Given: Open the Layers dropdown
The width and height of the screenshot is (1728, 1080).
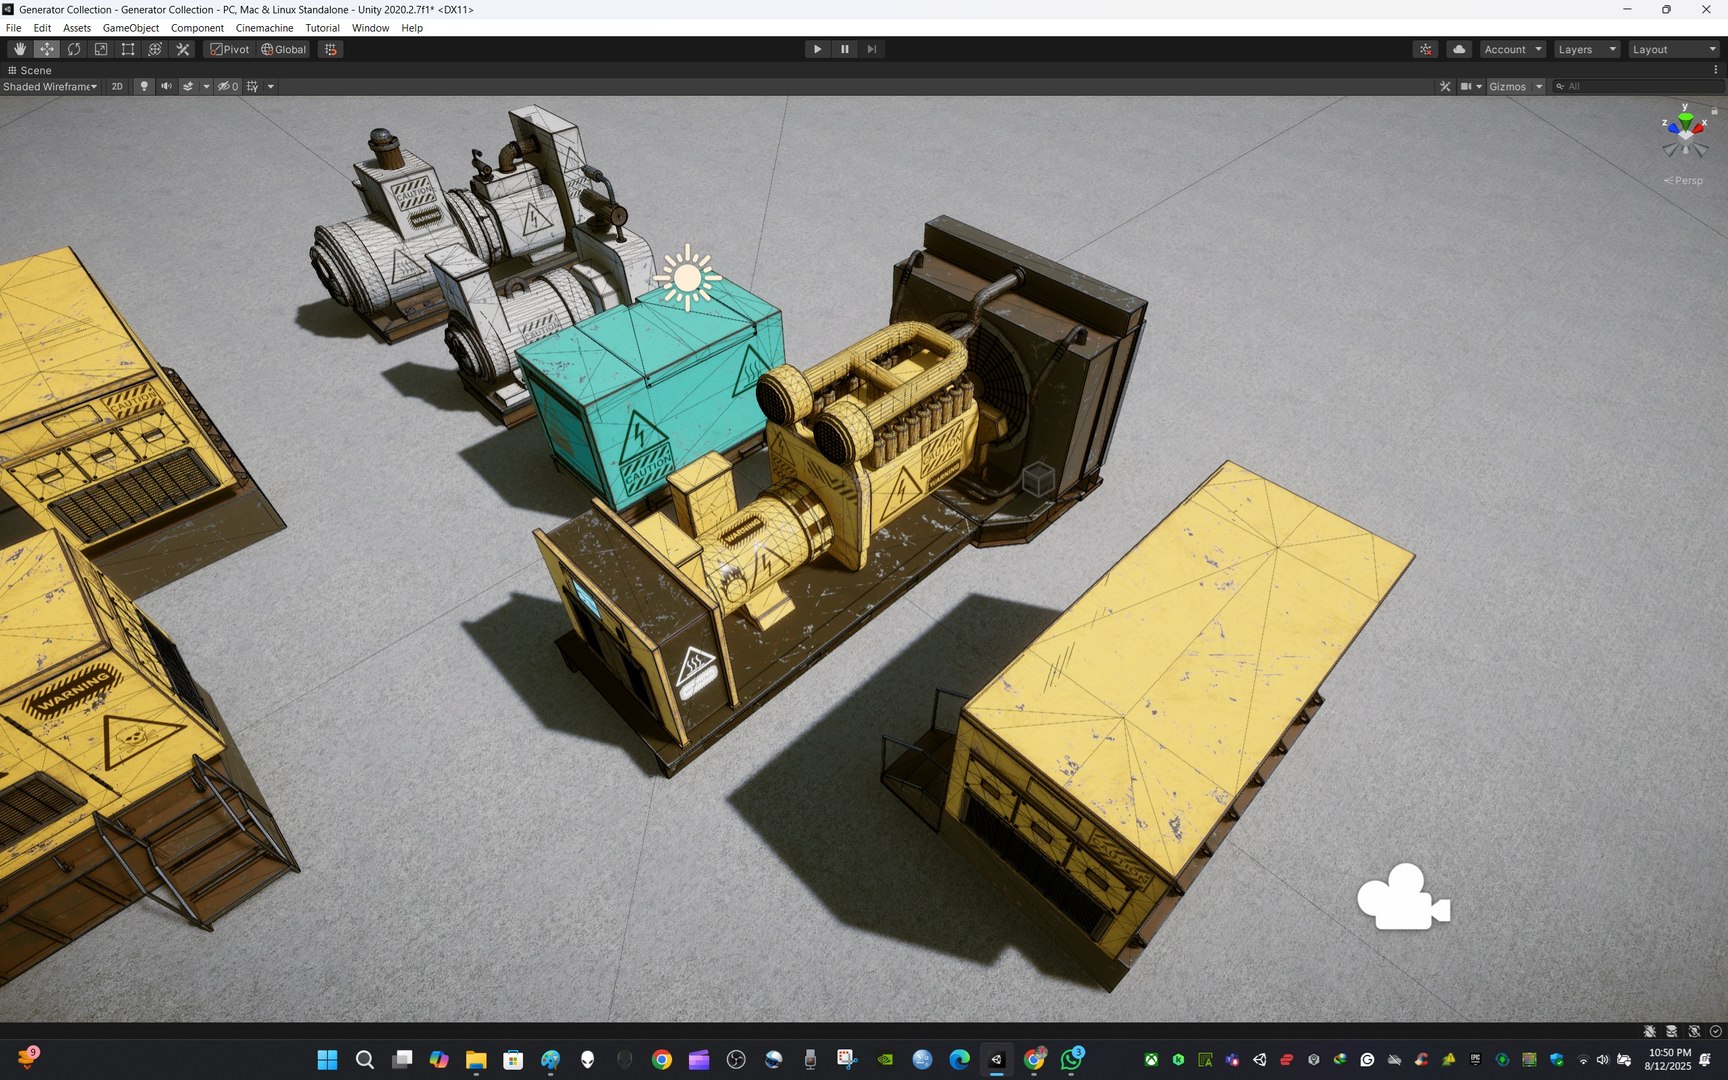Looking at the screenshot, I should point(1586,49).
